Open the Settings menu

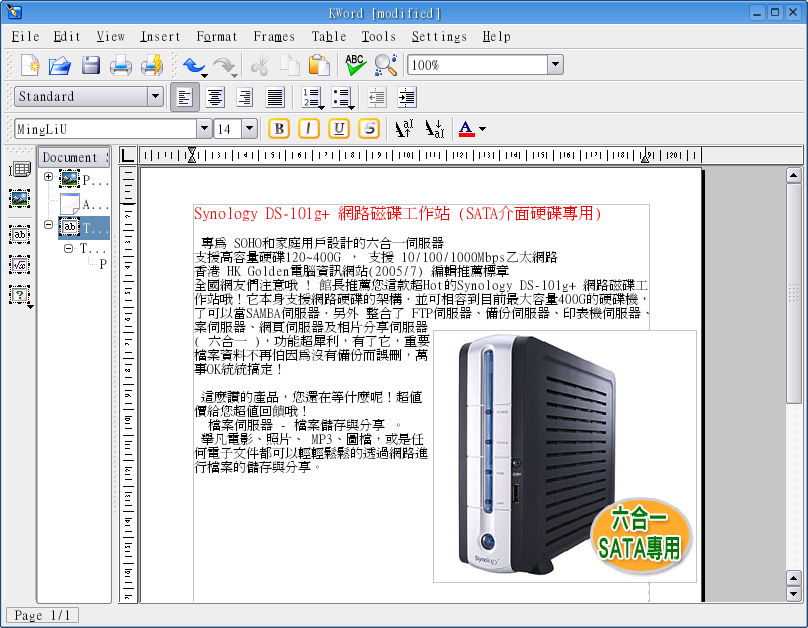click(439, 37)
